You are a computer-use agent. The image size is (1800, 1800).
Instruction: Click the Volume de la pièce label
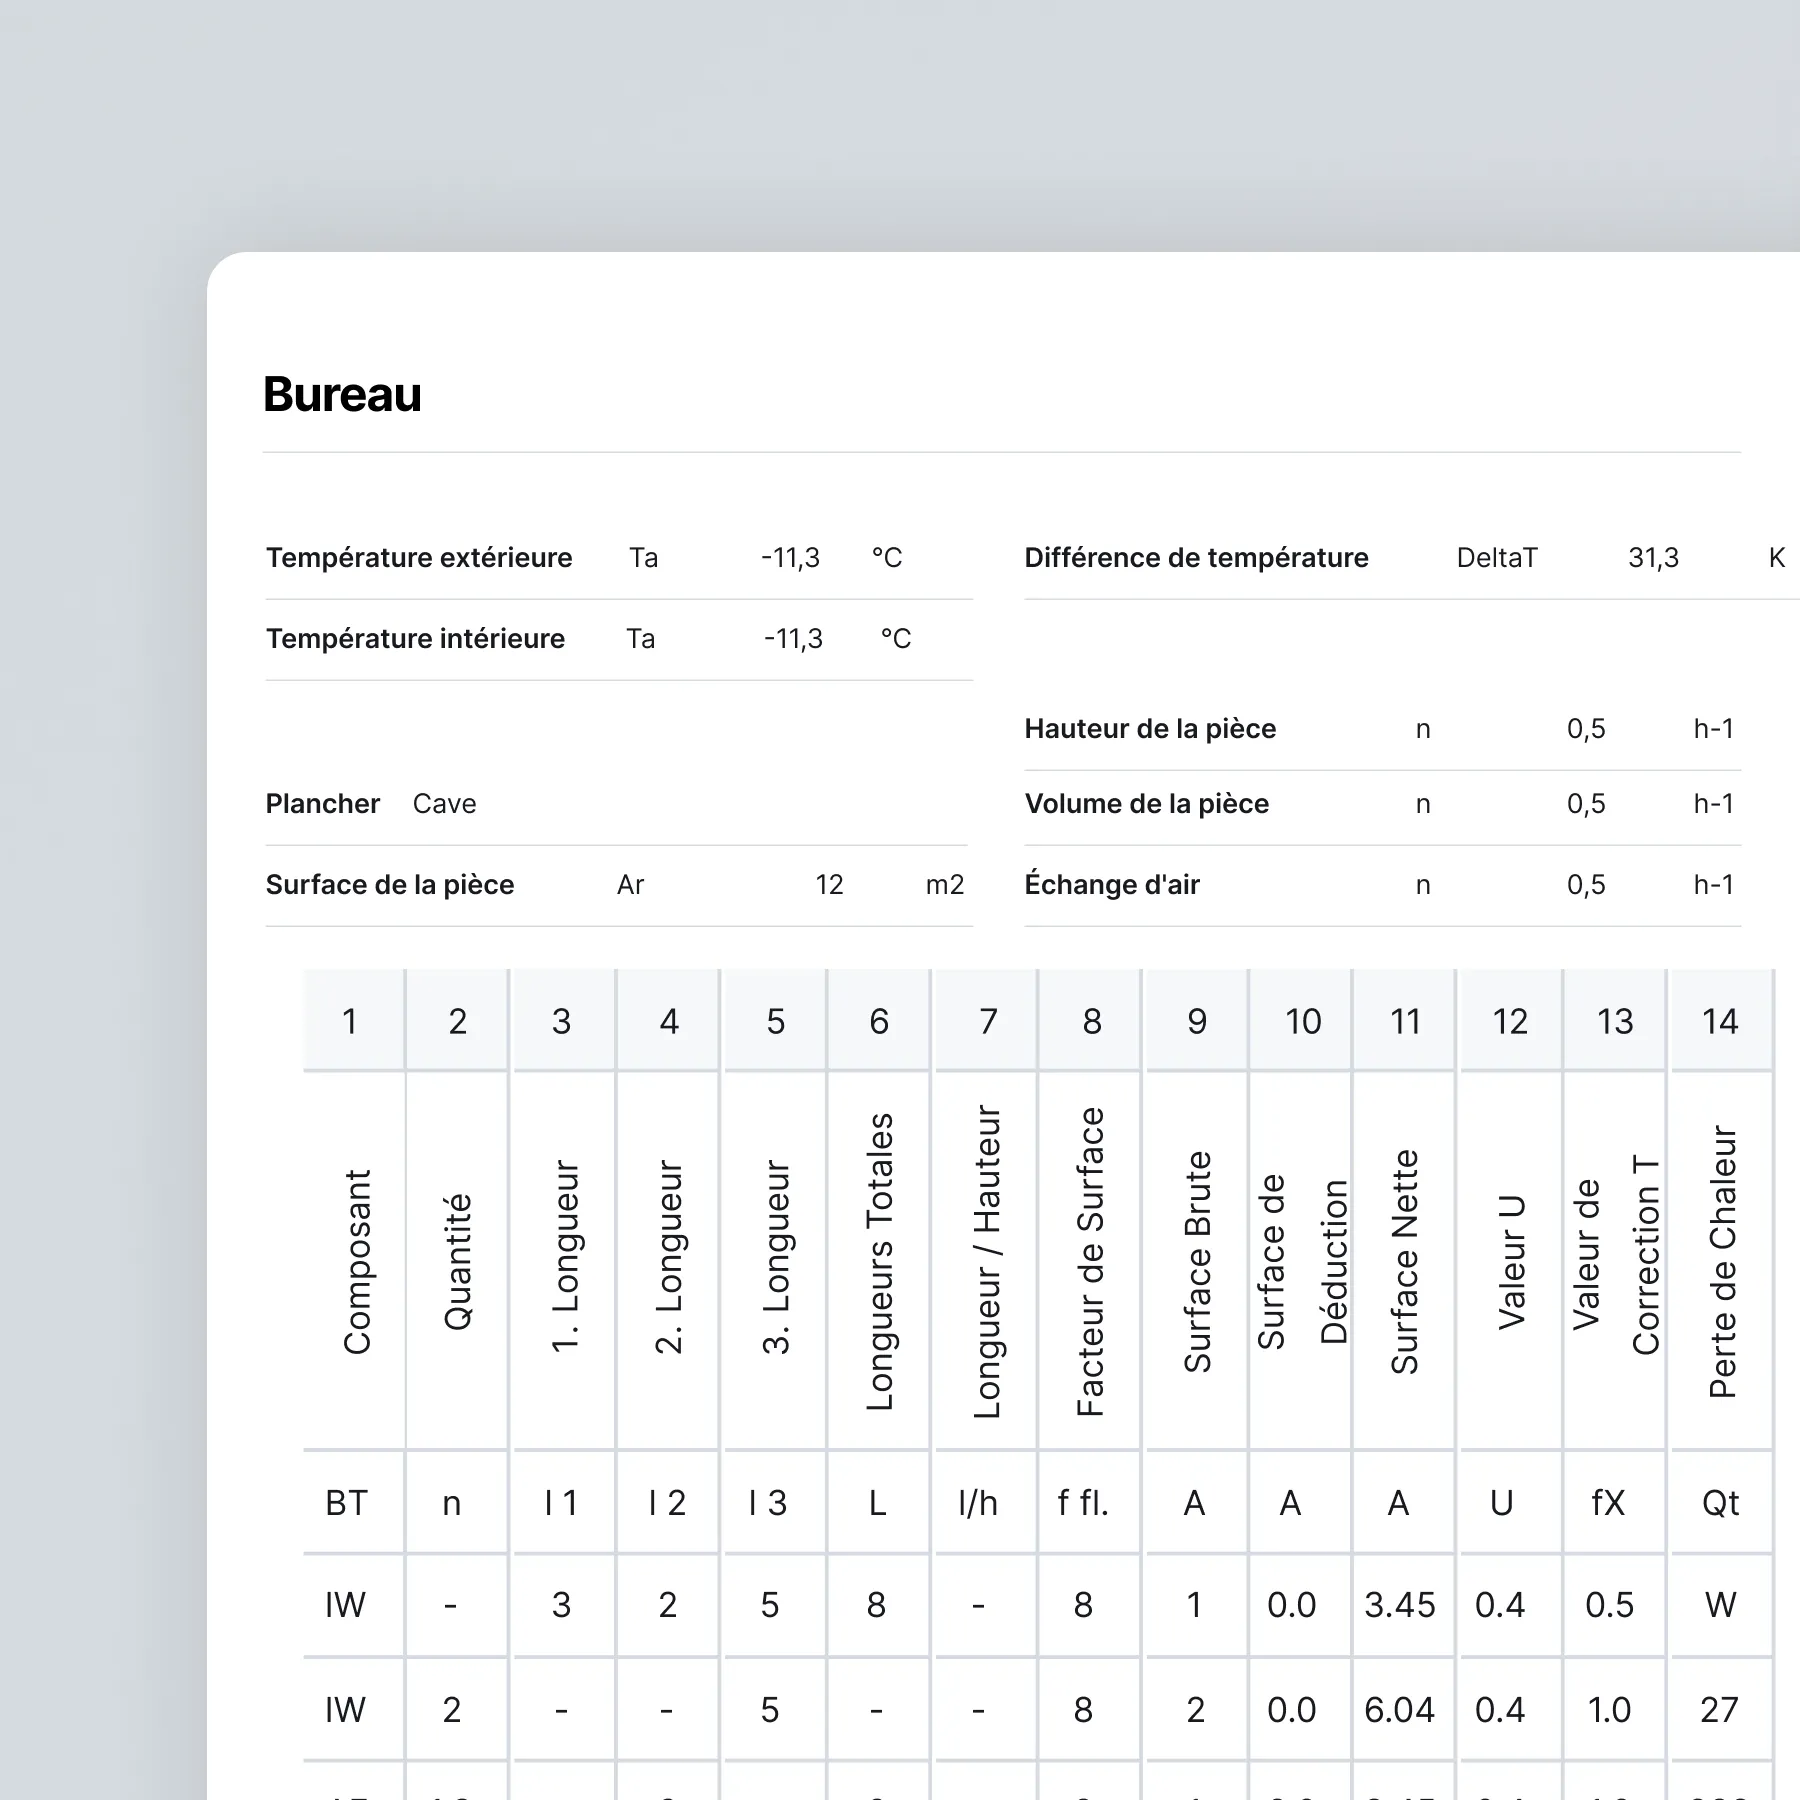(x=1146, y=803)
